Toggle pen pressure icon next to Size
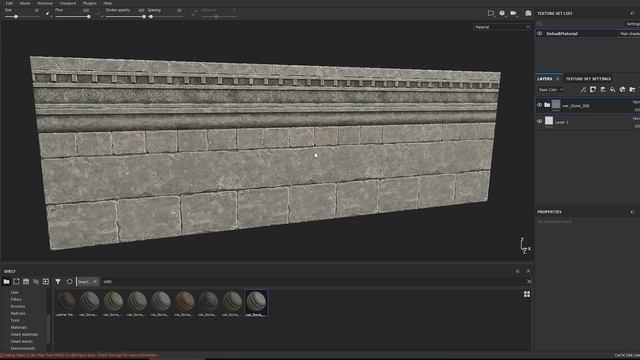 point(47,13)
